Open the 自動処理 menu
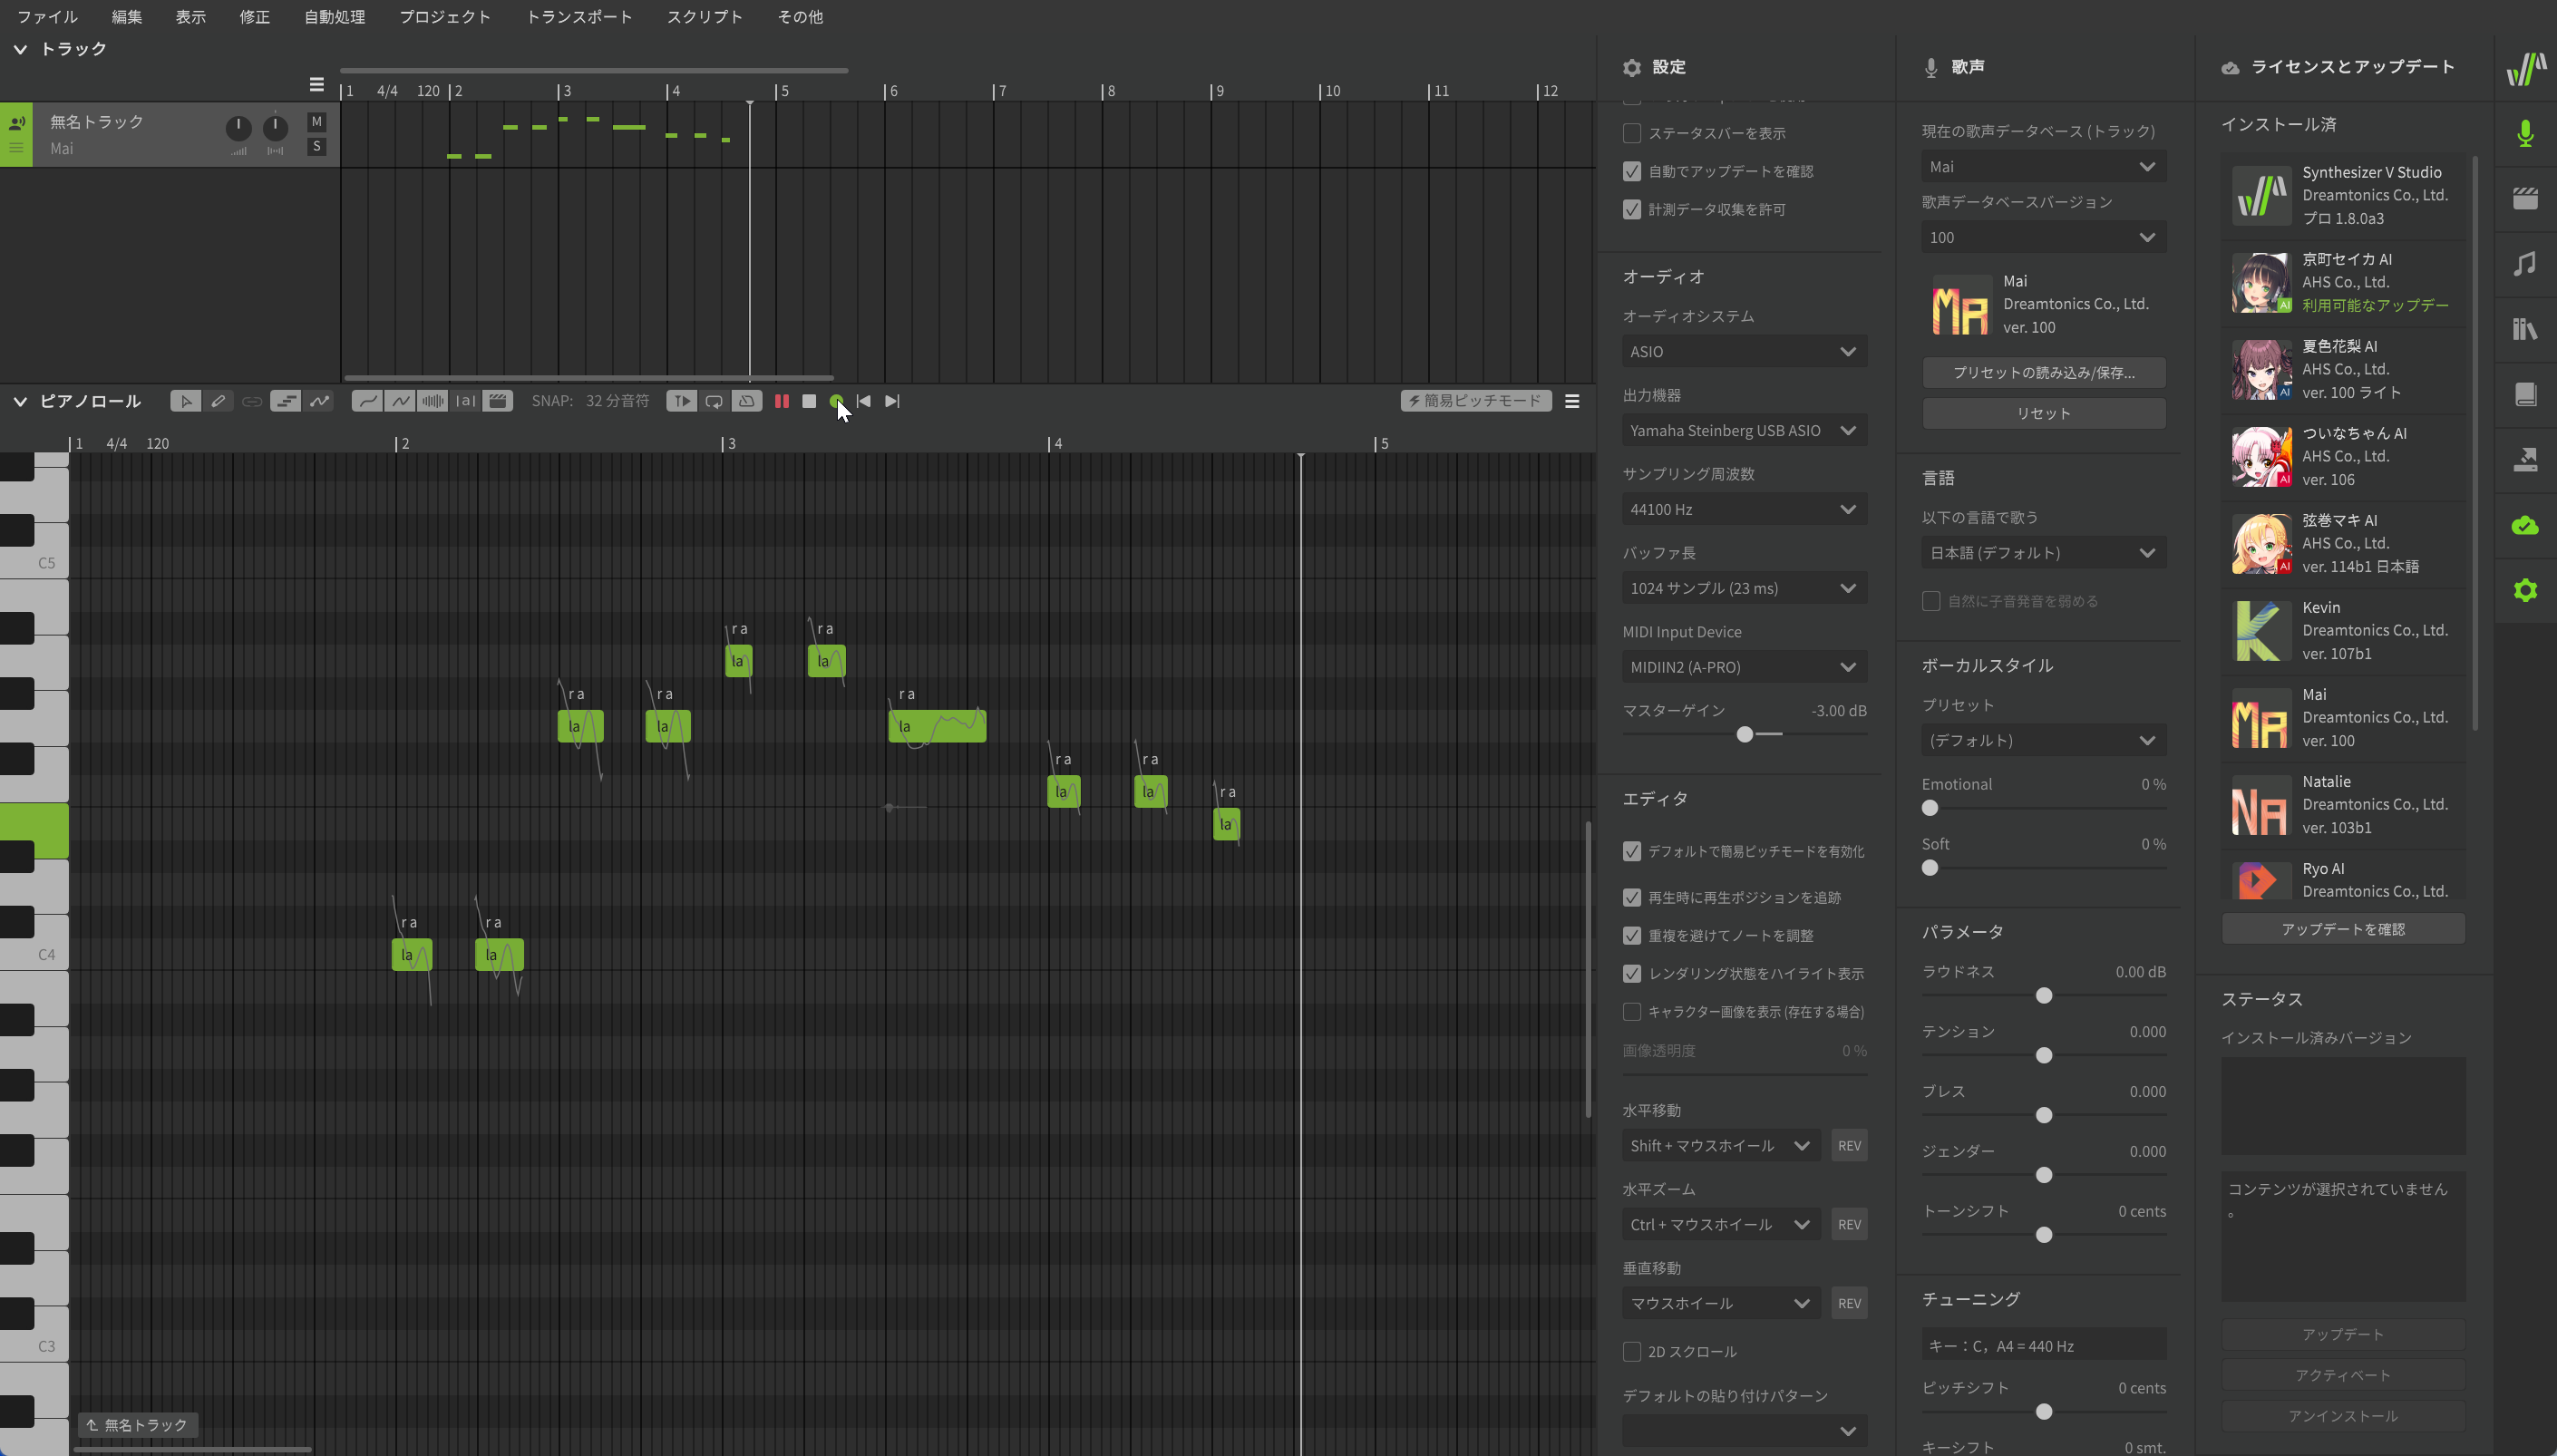2557x1456 pixels. [x=334, y=16]
